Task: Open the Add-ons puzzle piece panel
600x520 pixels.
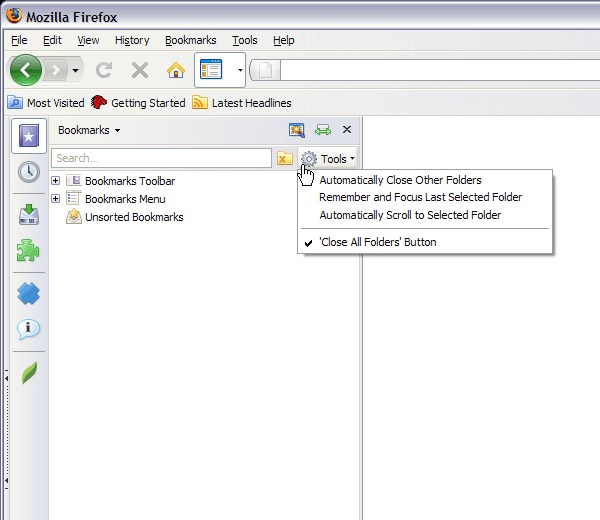Action: point(28,251)
